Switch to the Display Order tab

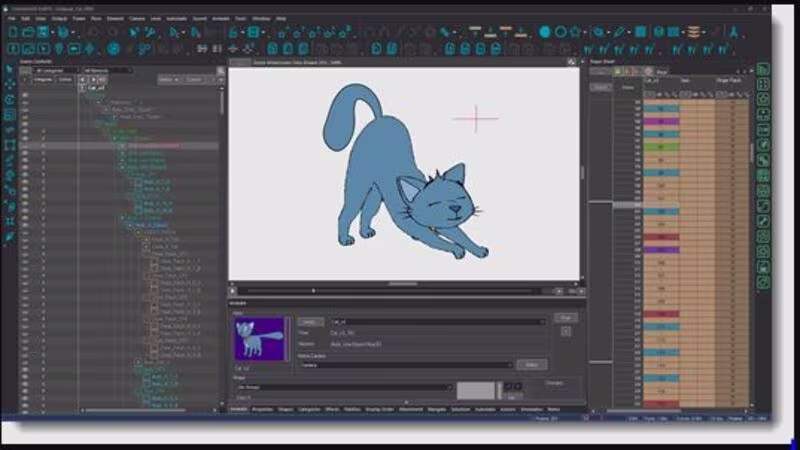click(x=380, y=409)
